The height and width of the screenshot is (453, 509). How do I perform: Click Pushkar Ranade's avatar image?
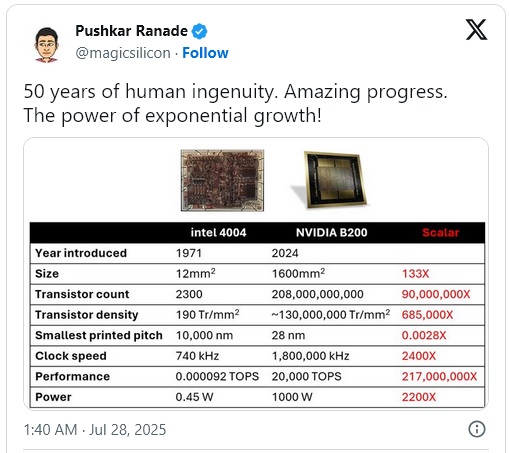click(46, 44)
